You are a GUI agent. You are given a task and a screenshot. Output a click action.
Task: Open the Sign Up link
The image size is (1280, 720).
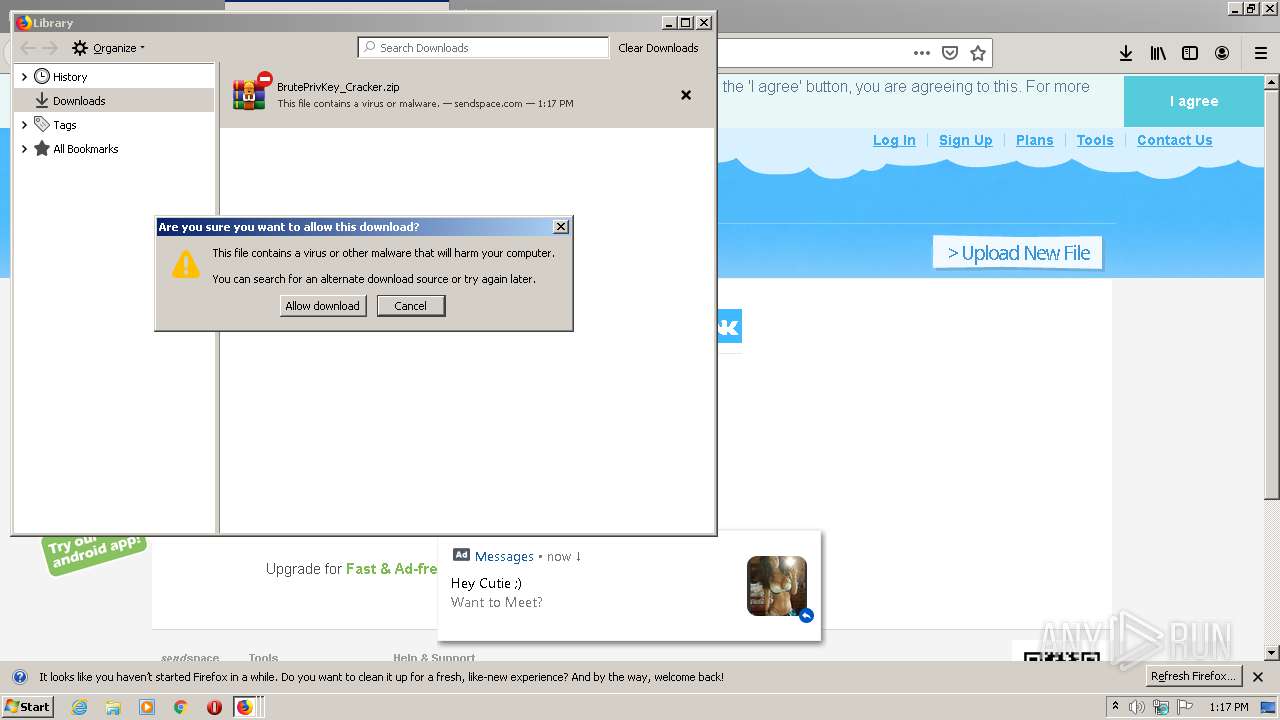coord(966,140)
